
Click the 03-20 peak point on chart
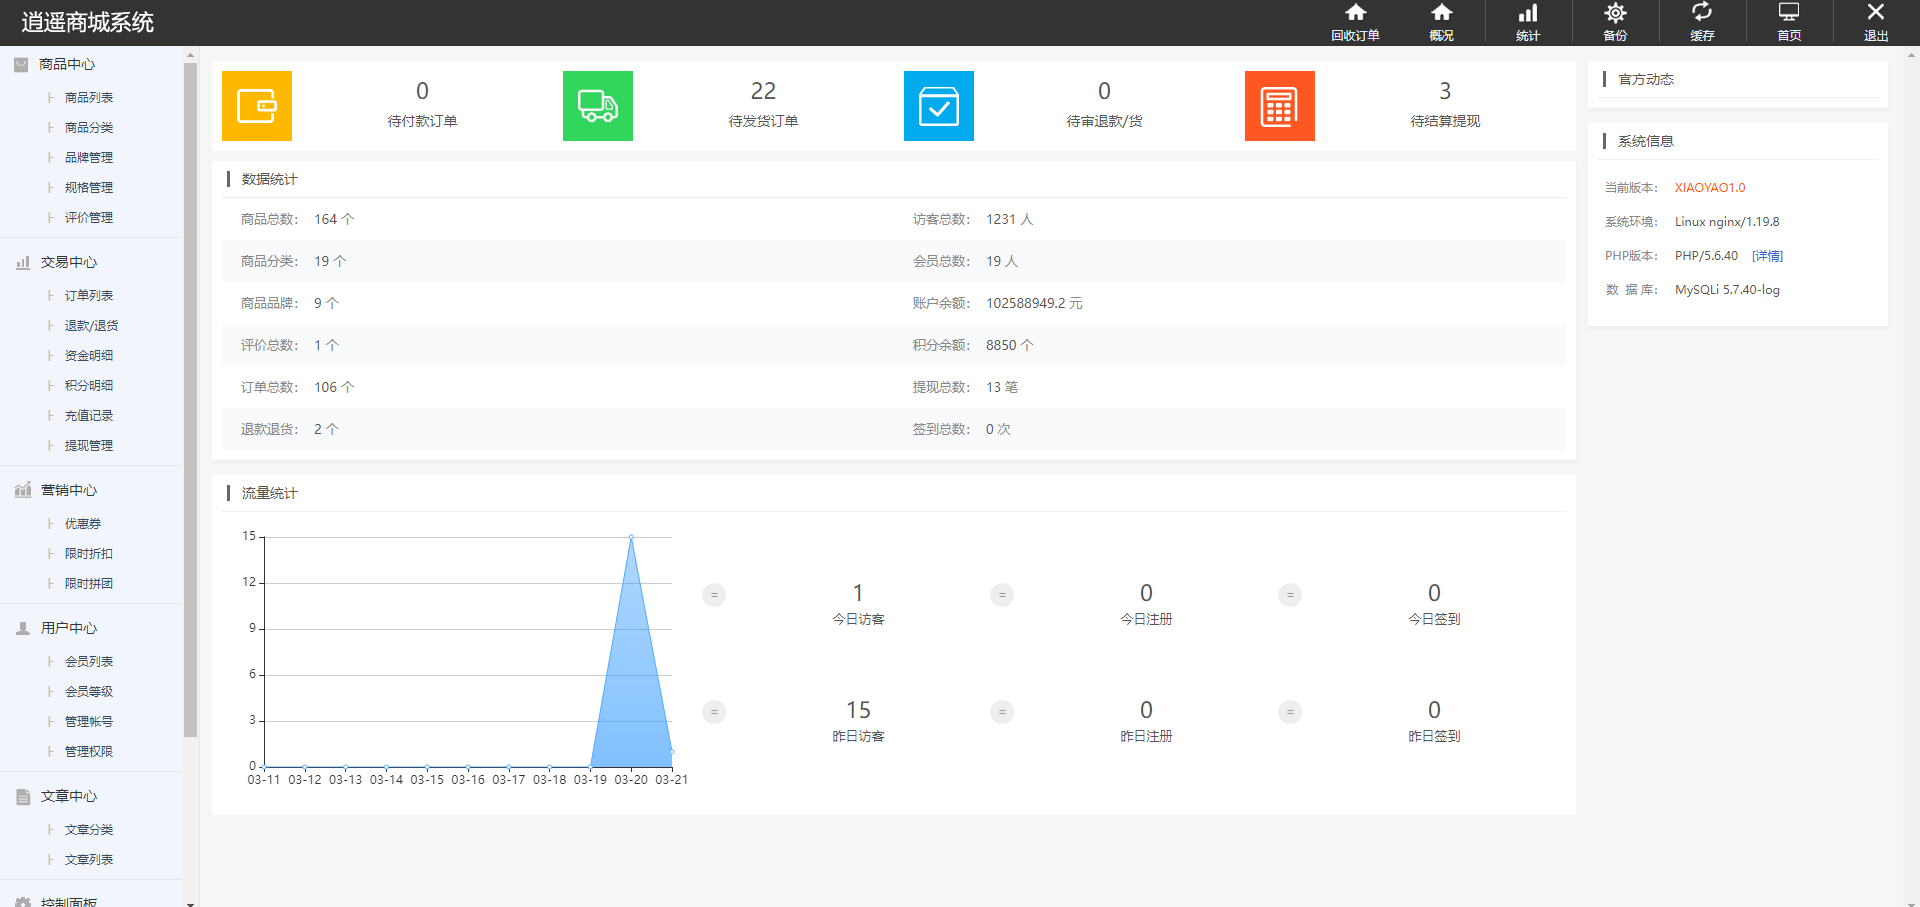coord(631,537)
